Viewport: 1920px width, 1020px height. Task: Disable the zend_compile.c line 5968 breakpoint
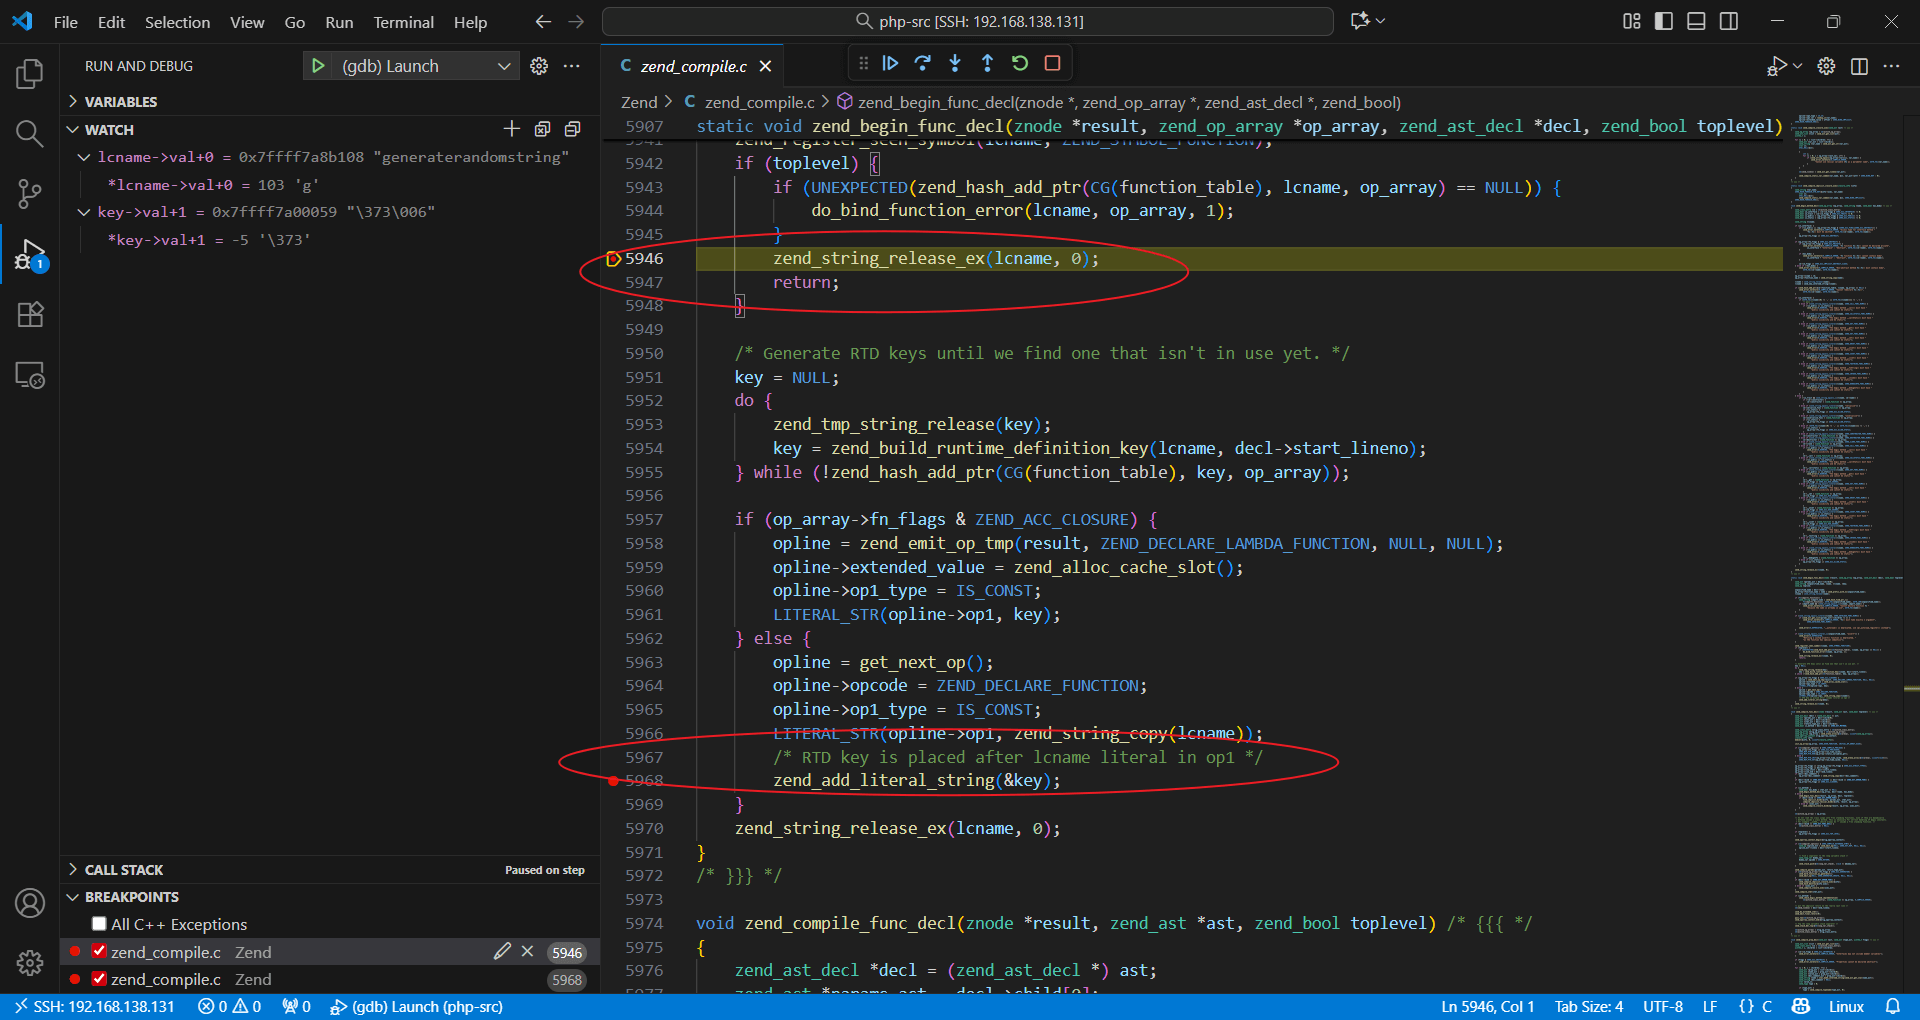click(99, 979)
